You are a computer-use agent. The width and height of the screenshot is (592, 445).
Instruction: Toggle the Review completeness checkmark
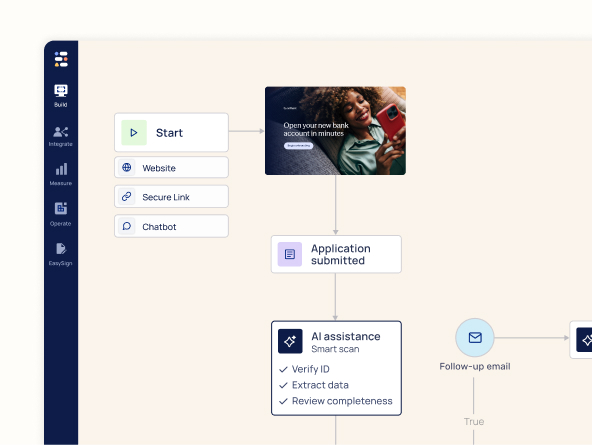tap(283, 401)
